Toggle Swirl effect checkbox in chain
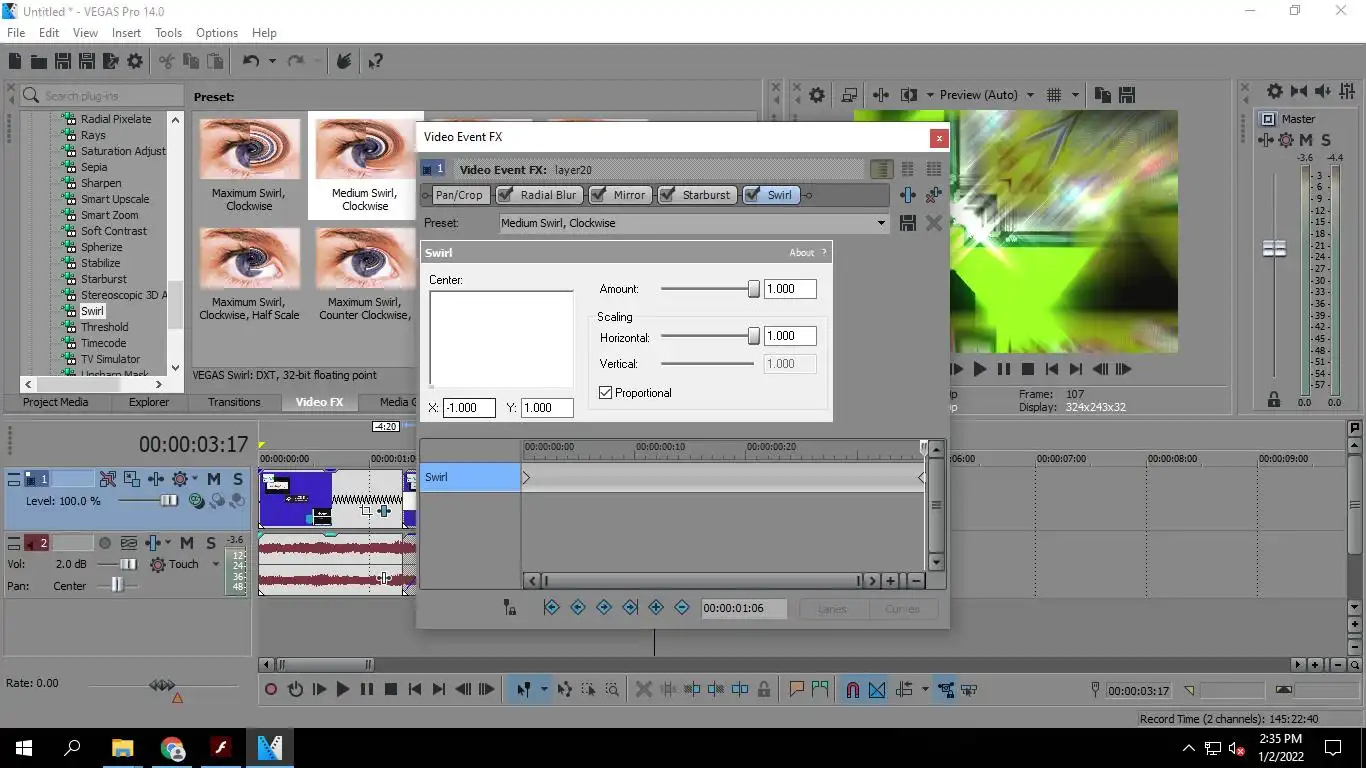 point(753,195)
